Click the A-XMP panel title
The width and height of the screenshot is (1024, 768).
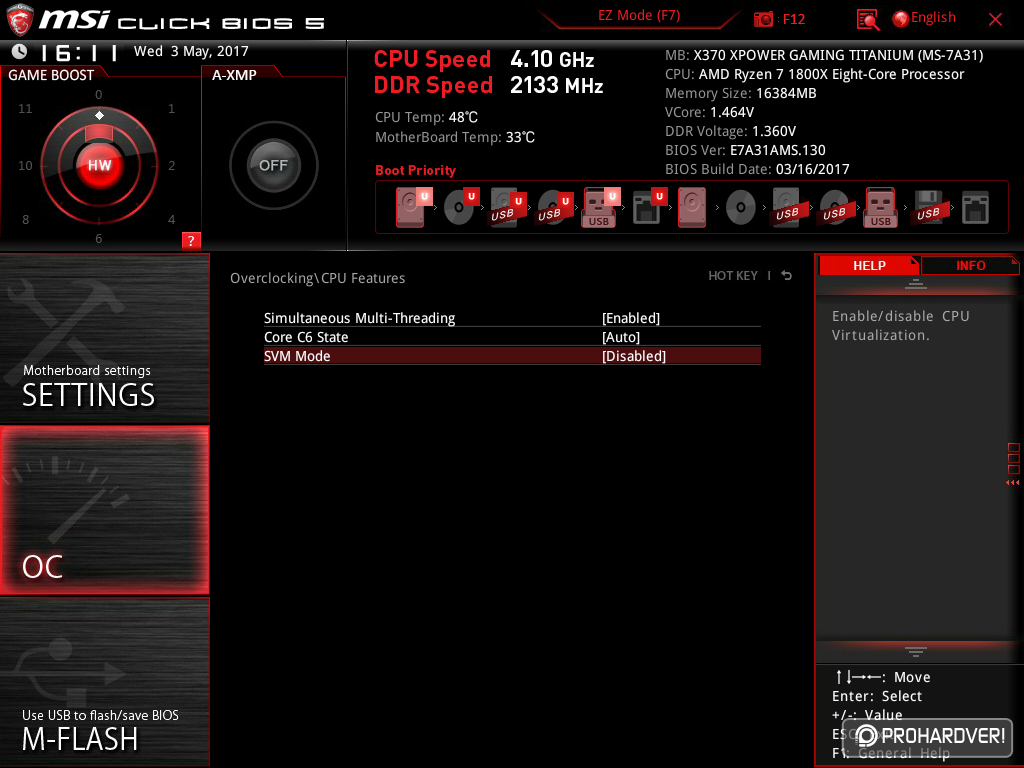click(234, 74)
